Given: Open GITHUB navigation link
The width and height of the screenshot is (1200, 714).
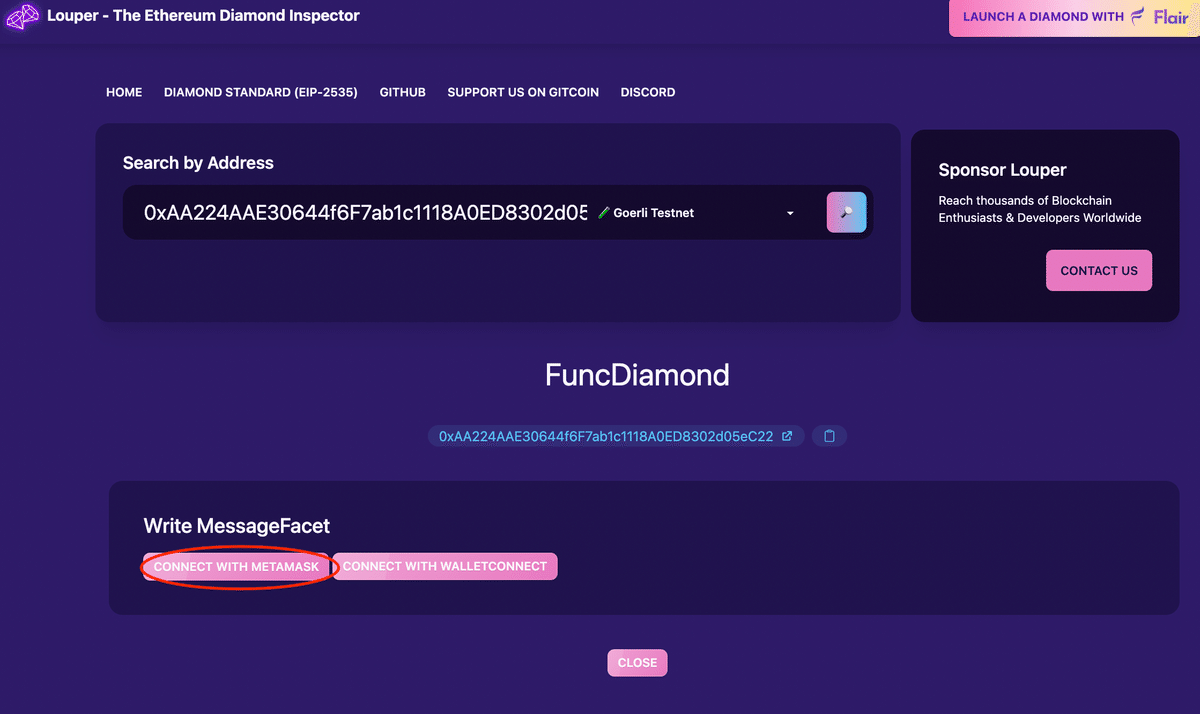Looking at the screenshot, I should [403, 92].
